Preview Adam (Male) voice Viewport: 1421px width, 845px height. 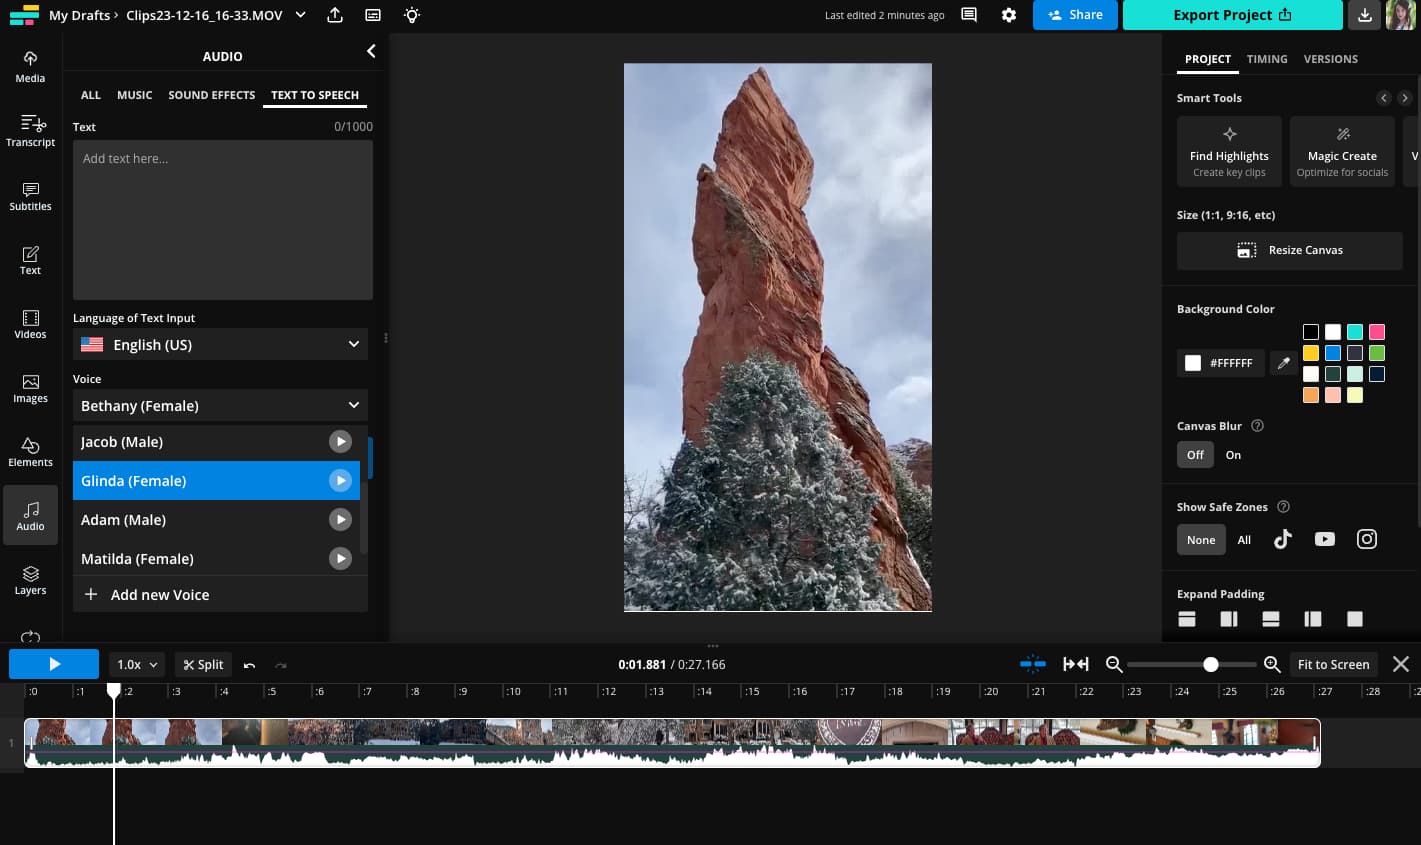tap(340, 520)
